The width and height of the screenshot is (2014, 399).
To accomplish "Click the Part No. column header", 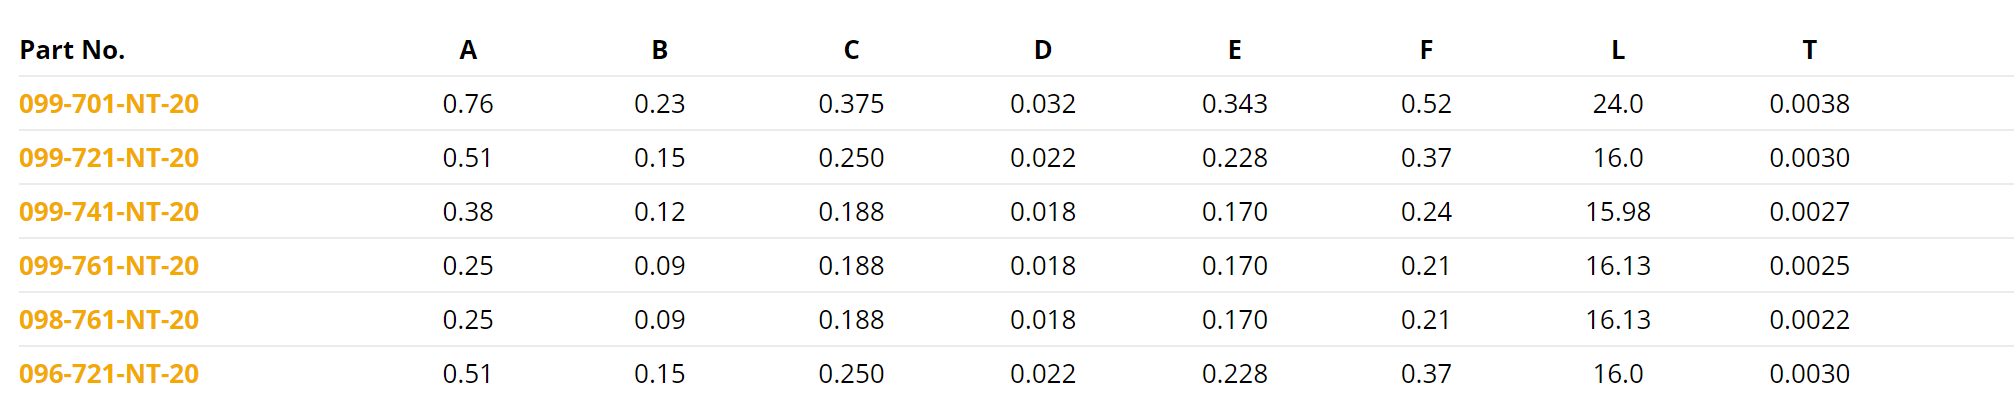I will (x=72, y=50).
